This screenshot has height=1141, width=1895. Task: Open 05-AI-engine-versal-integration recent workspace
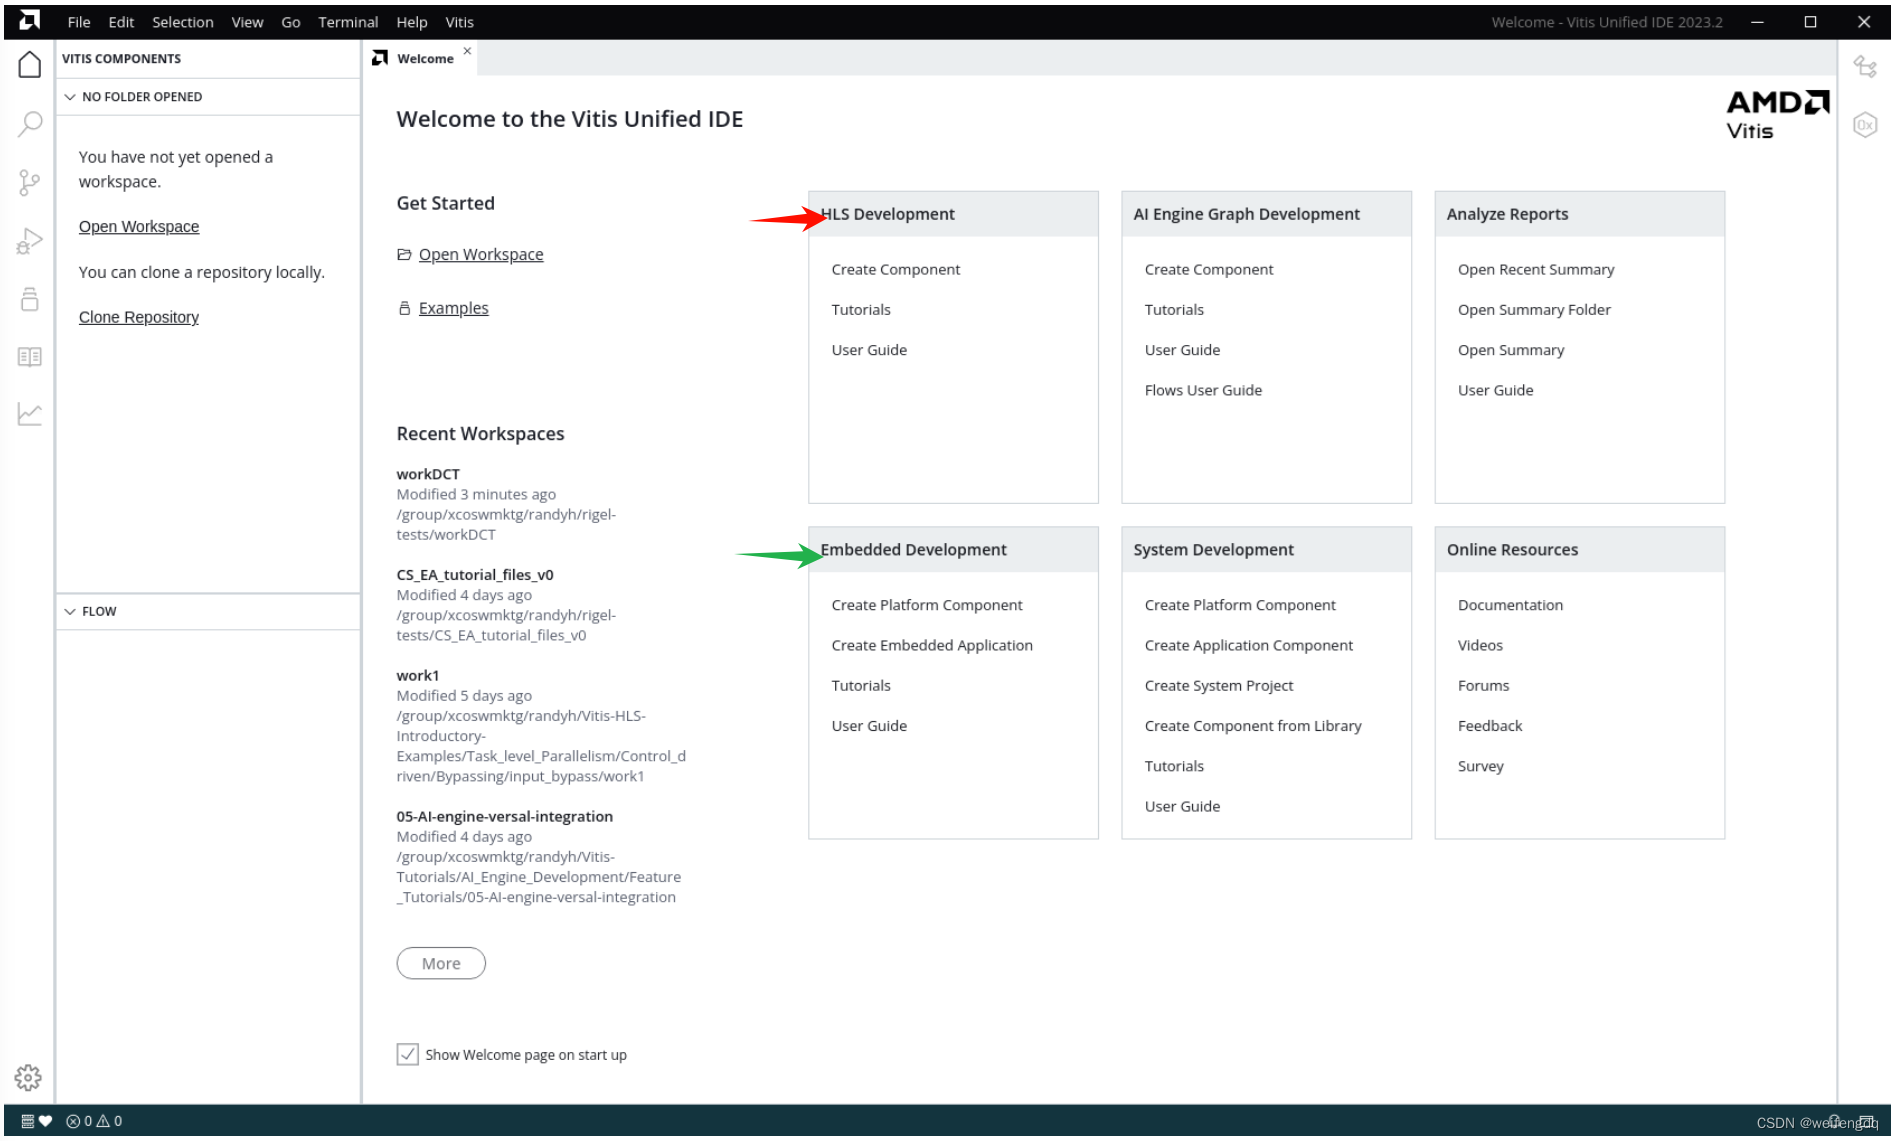click(505, 817)
